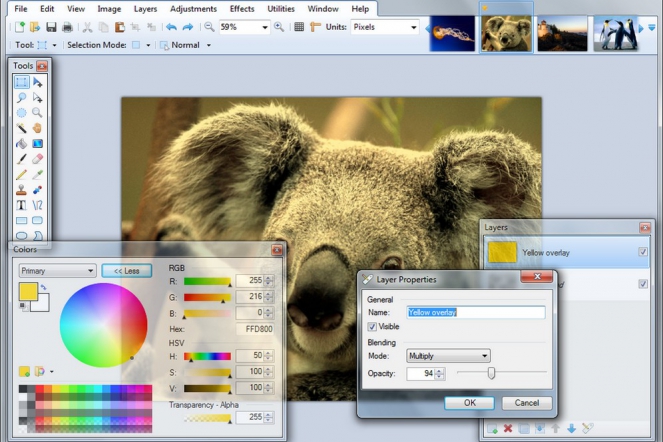Select the Magic Wand tool
The image size is (663, 442).
pos(22,128)
